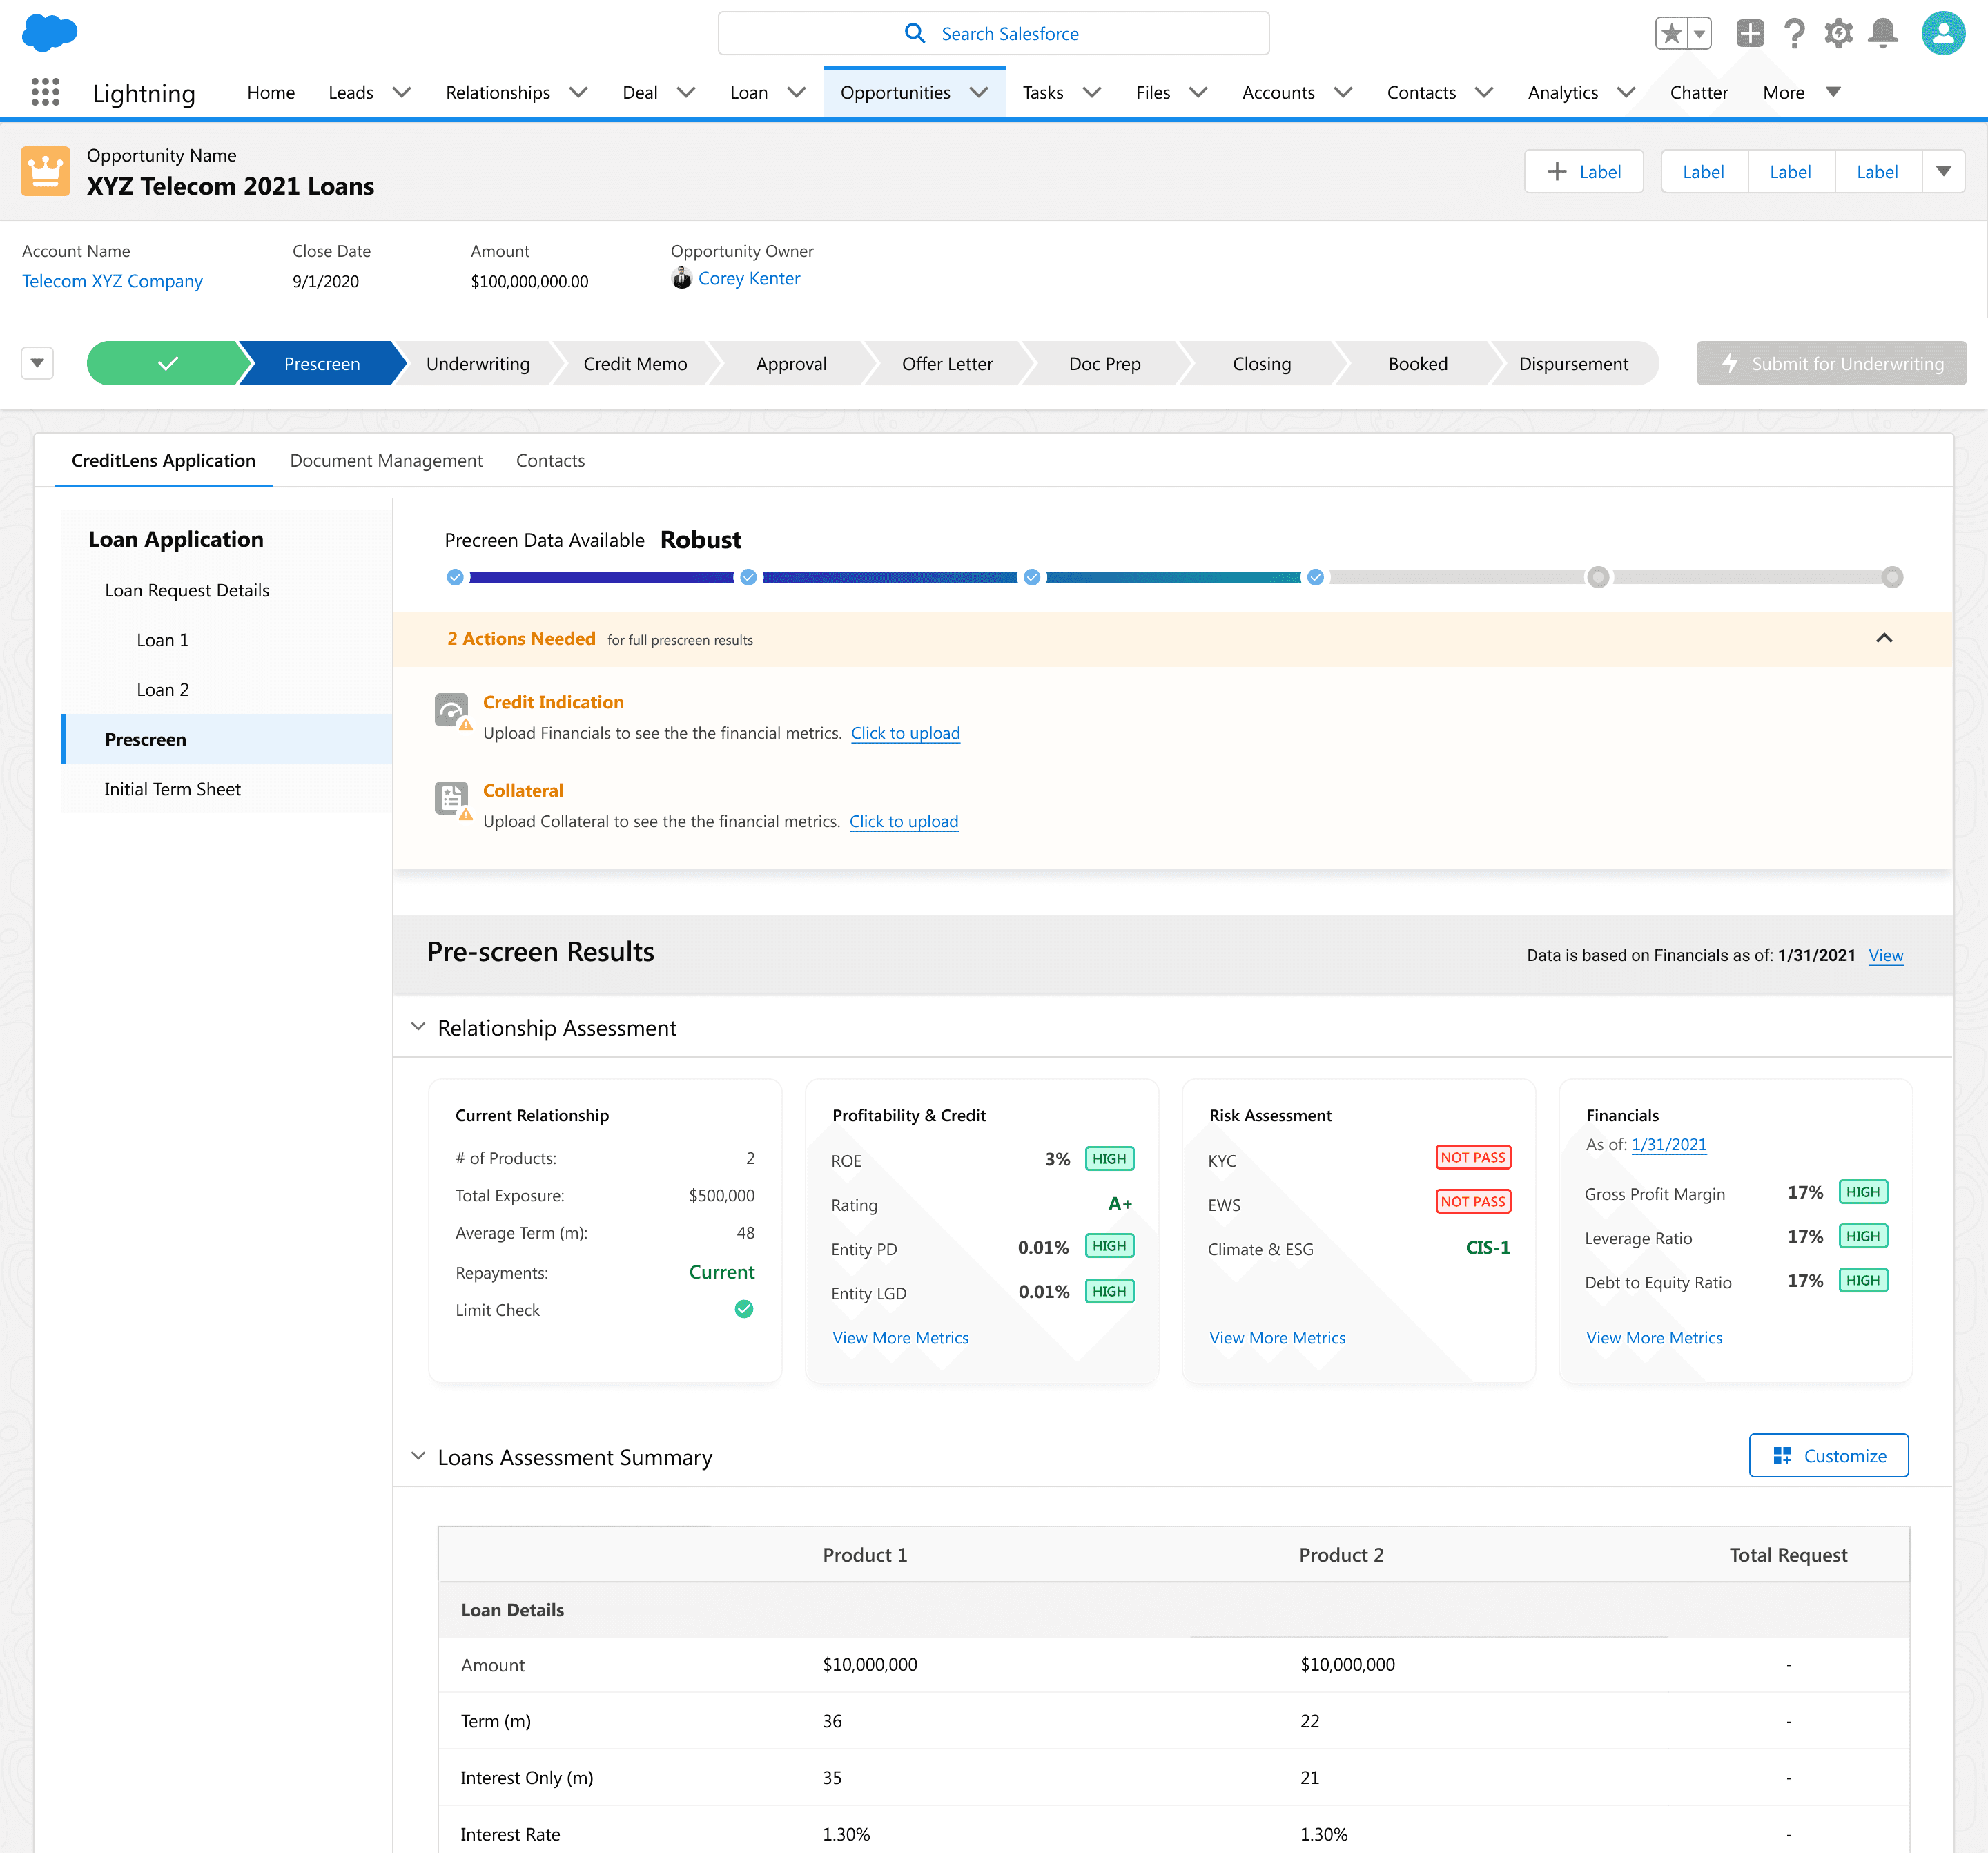Viewport: 1988px width, 1853px height.
Task: Click the Favorites star icon
Action: pos(1671,33)
